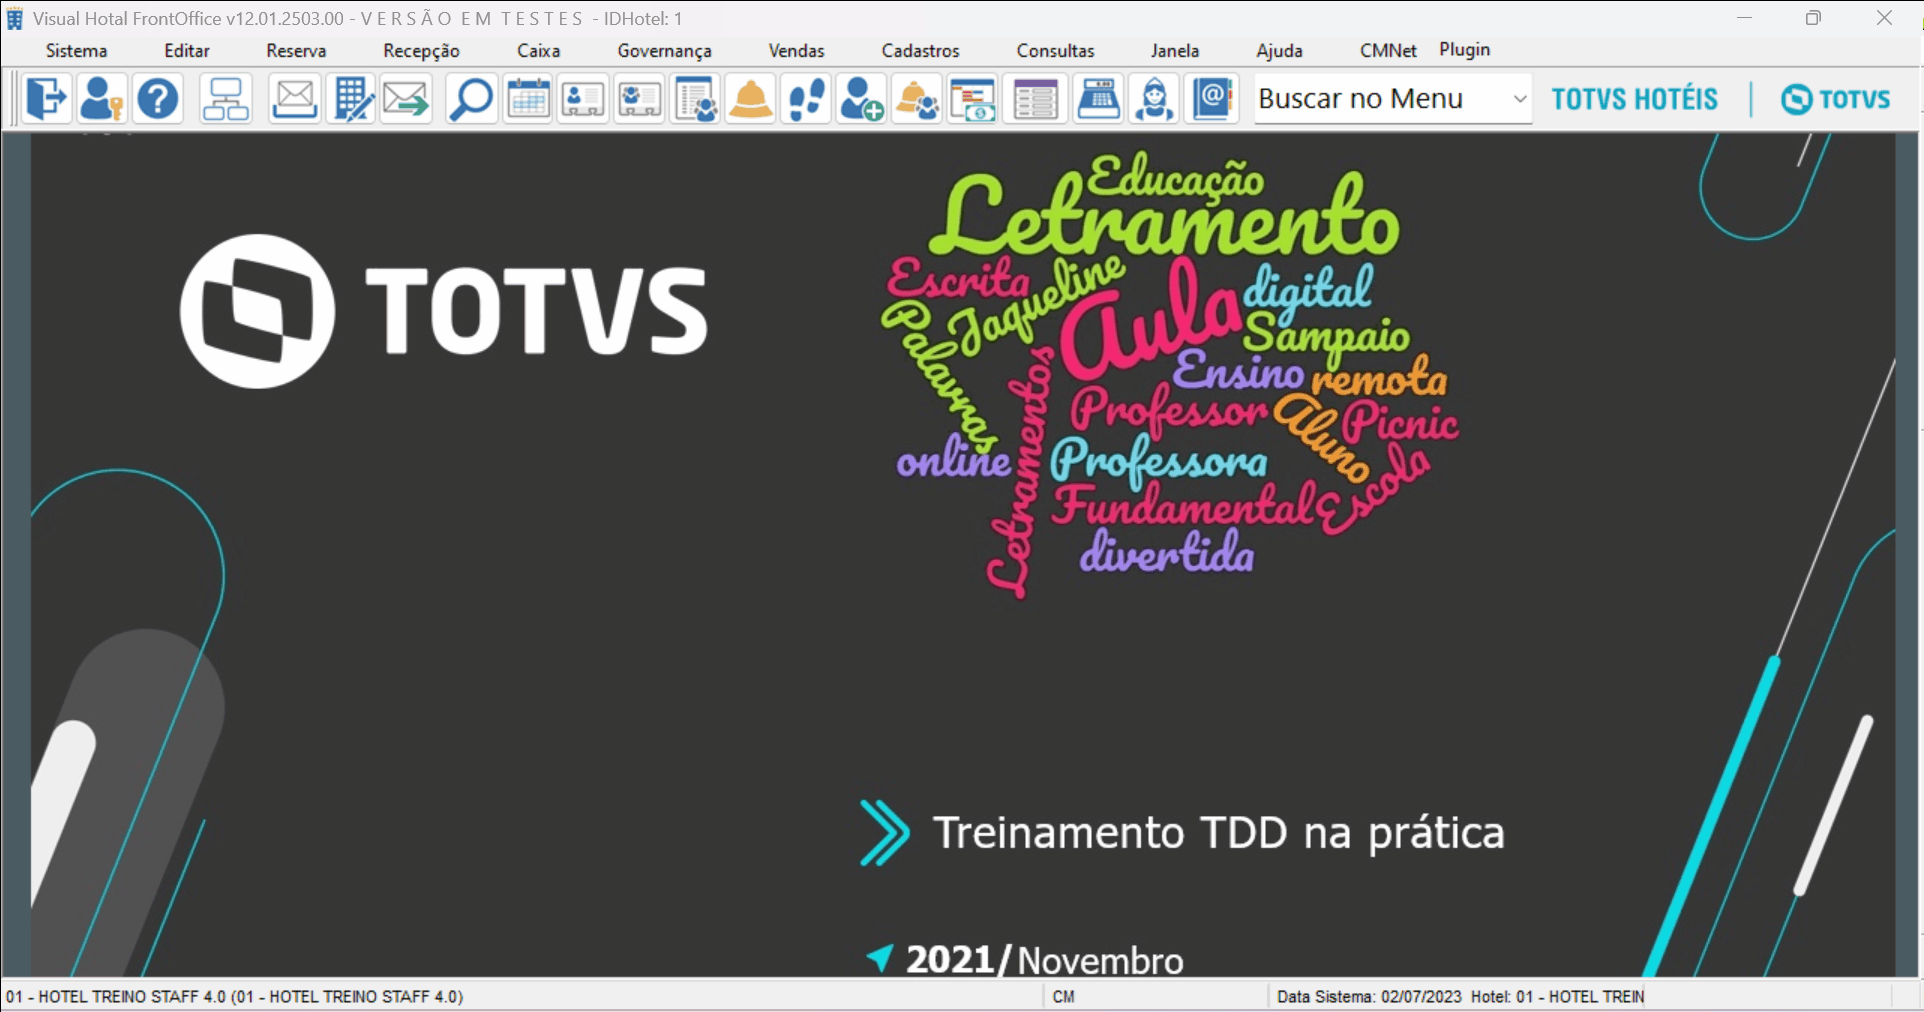Open the address book @ icon

(x=1212, y=99)
